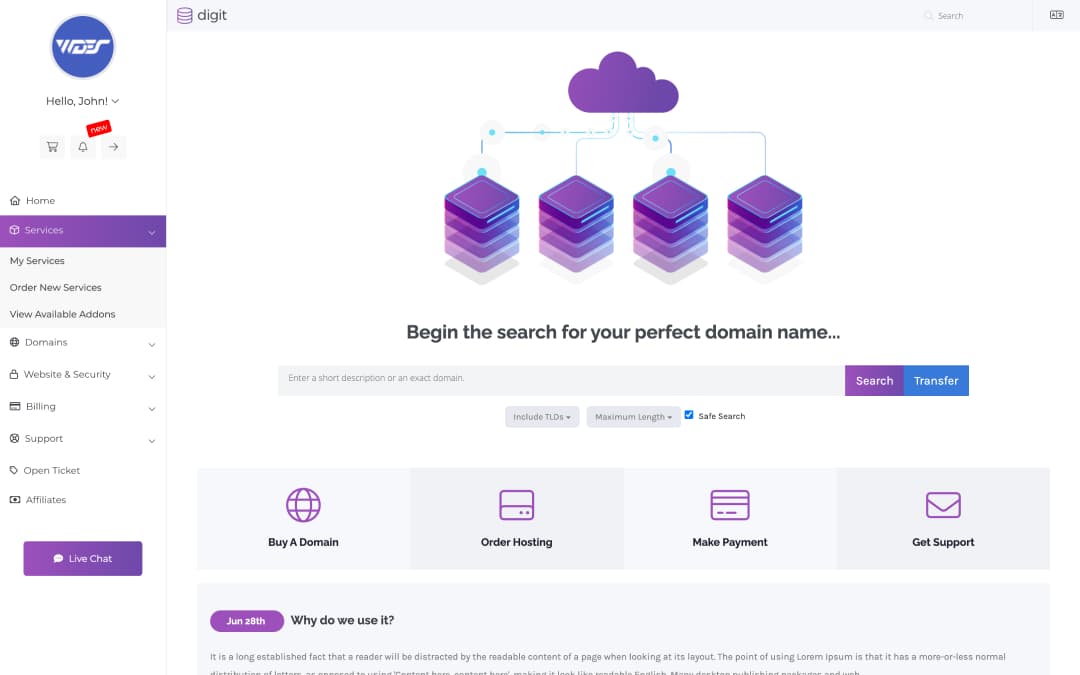
Task: Click the logout arrow icon
Action: 114,147
